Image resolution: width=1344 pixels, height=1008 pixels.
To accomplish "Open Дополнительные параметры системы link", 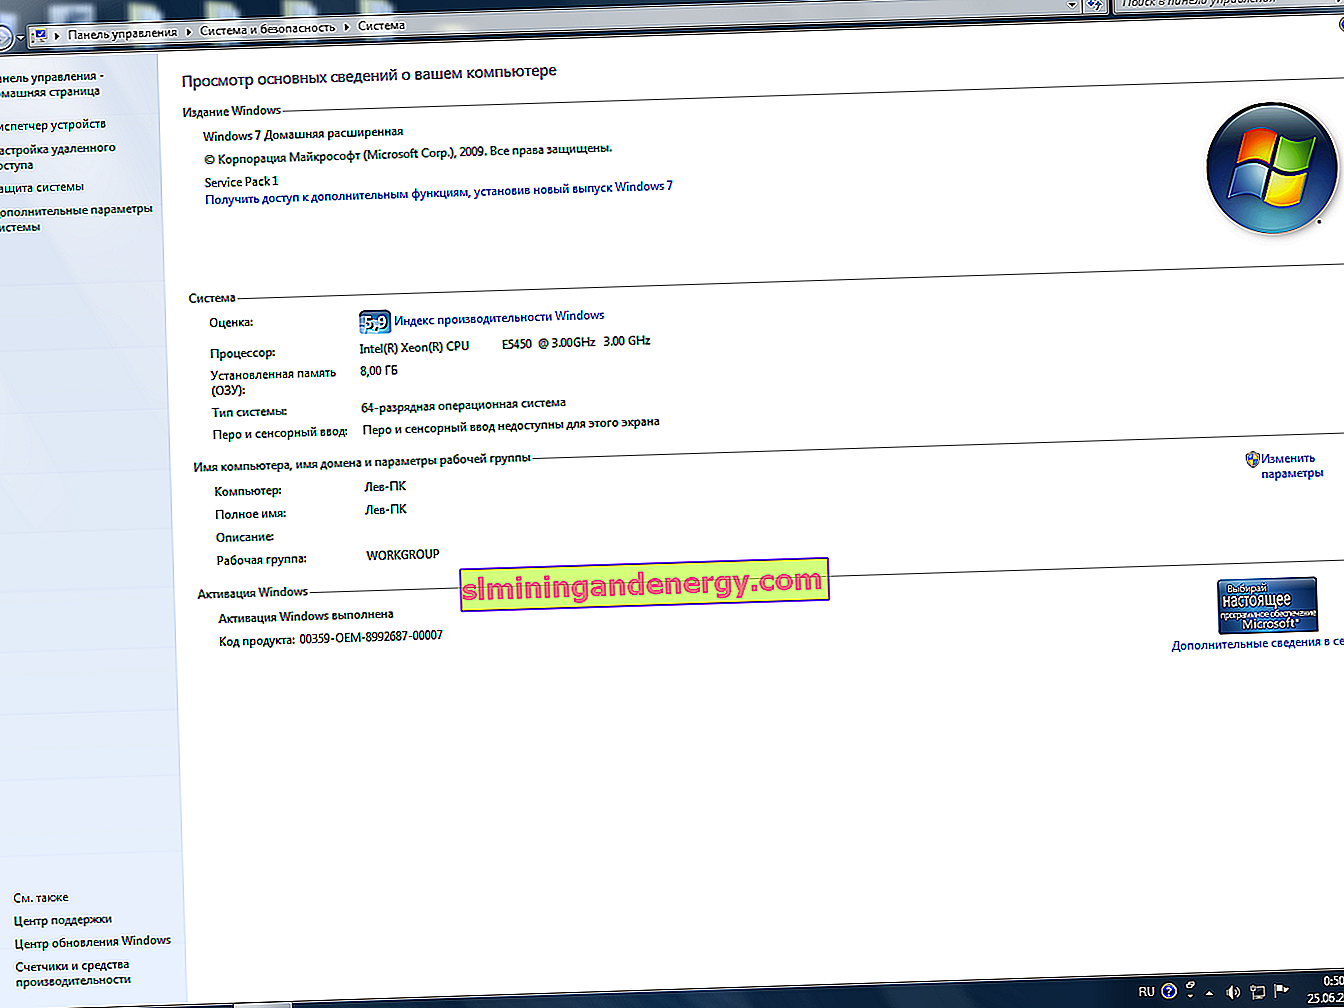I will tap(76, 219).
